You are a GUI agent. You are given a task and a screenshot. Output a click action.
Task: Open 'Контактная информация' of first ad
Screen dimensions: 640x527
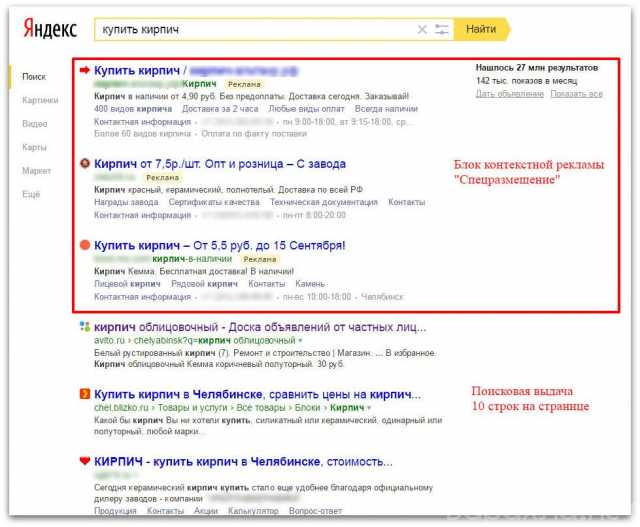tap(142, 122)
